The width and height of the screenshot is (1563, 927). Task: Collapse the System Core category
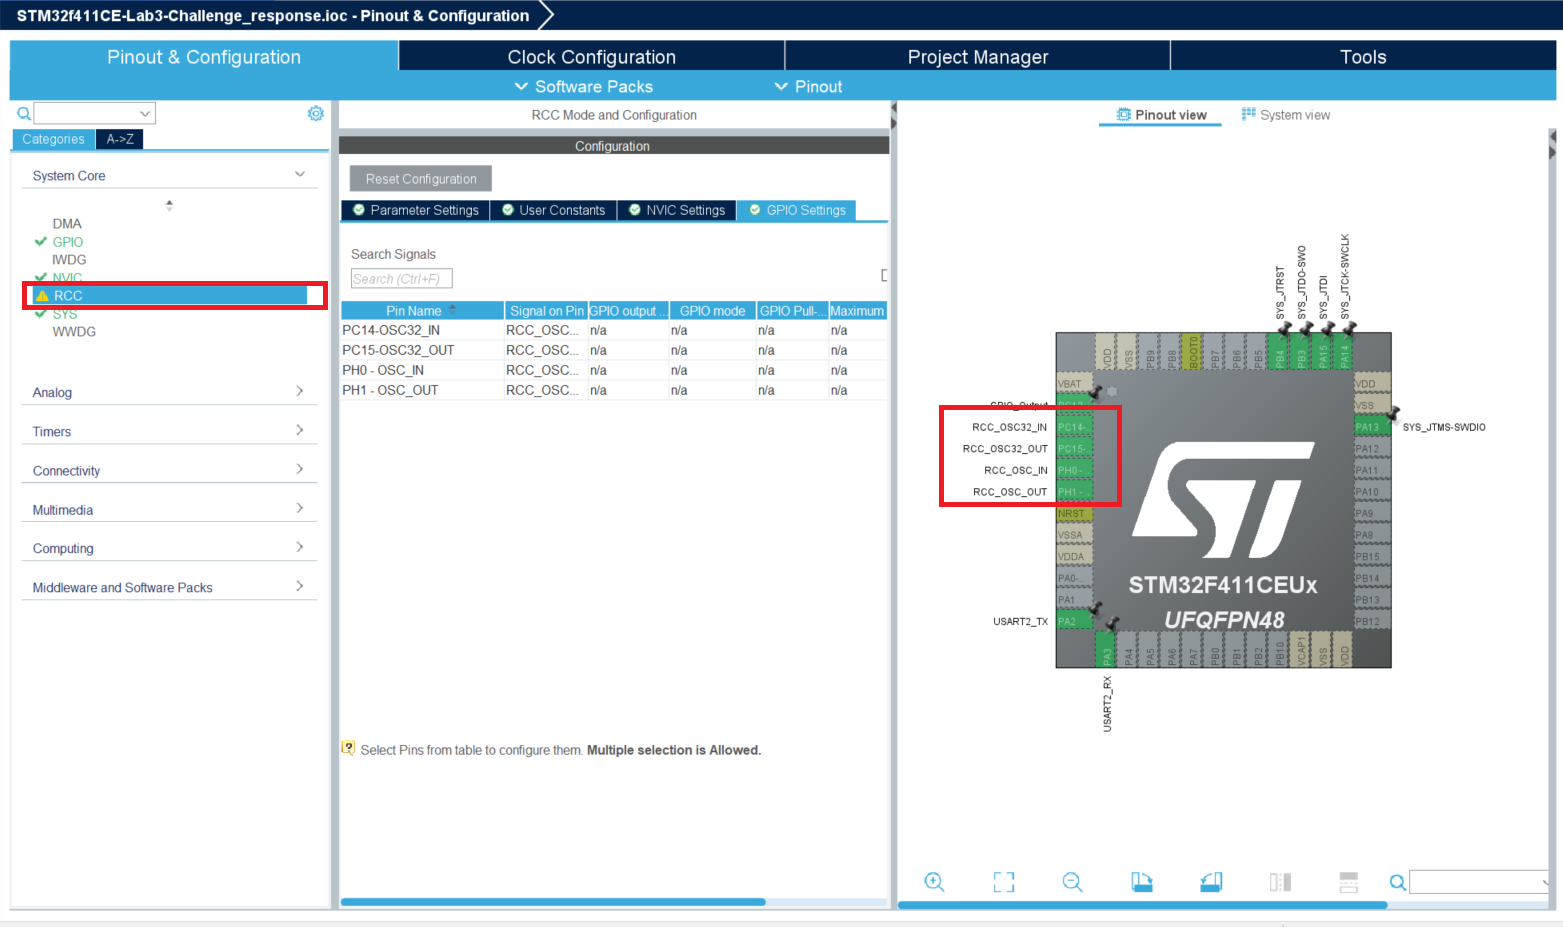(299, 175)
